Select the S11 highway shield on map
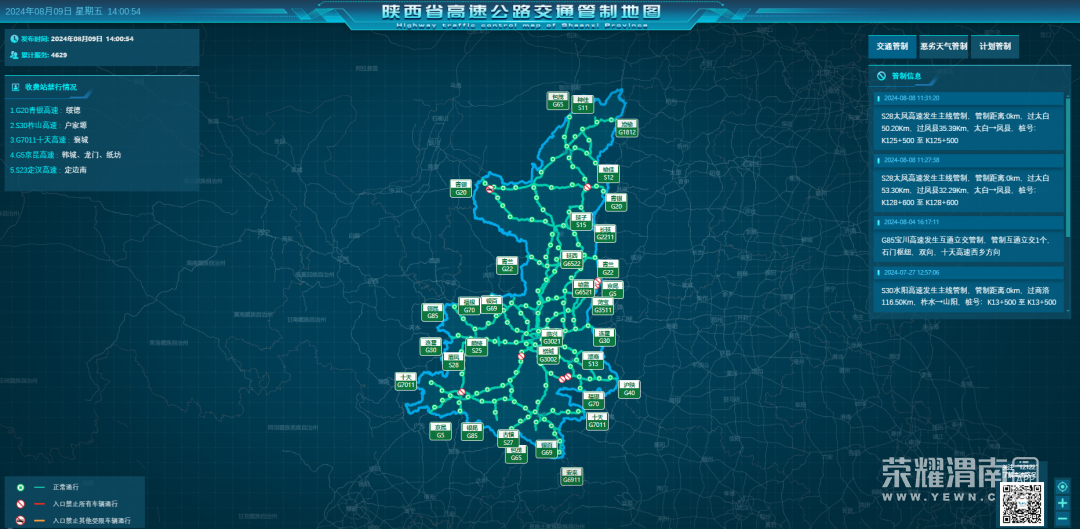 (583, 104)
